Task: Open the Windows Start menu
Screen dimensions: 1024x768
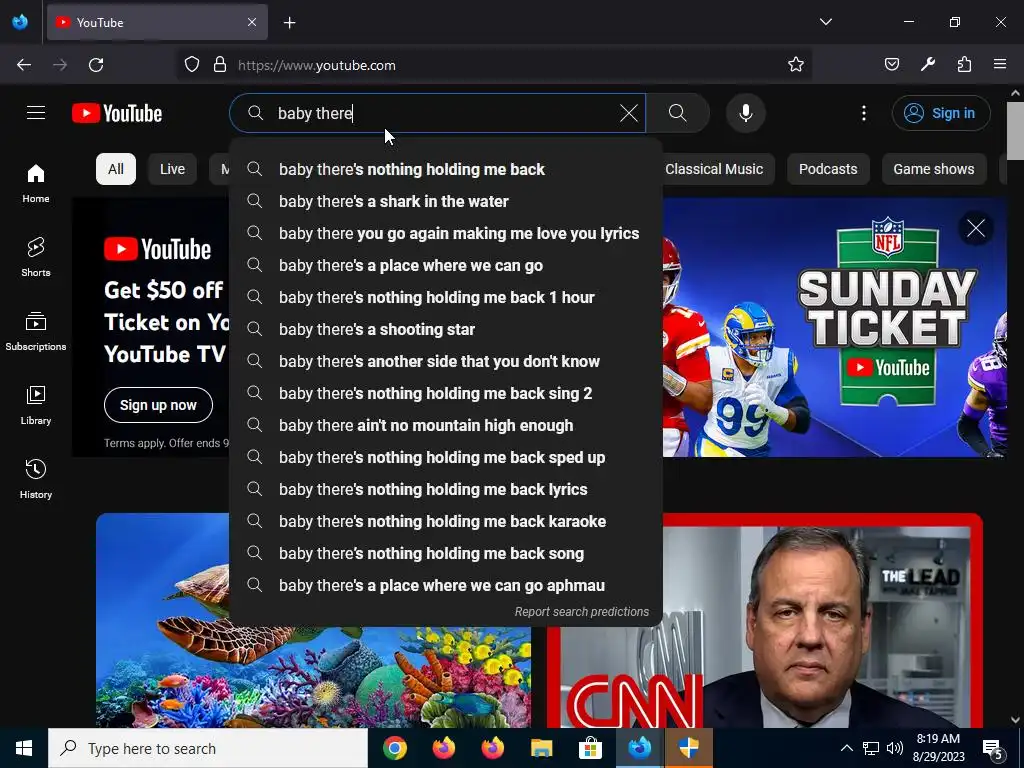Action: (24, 748)
